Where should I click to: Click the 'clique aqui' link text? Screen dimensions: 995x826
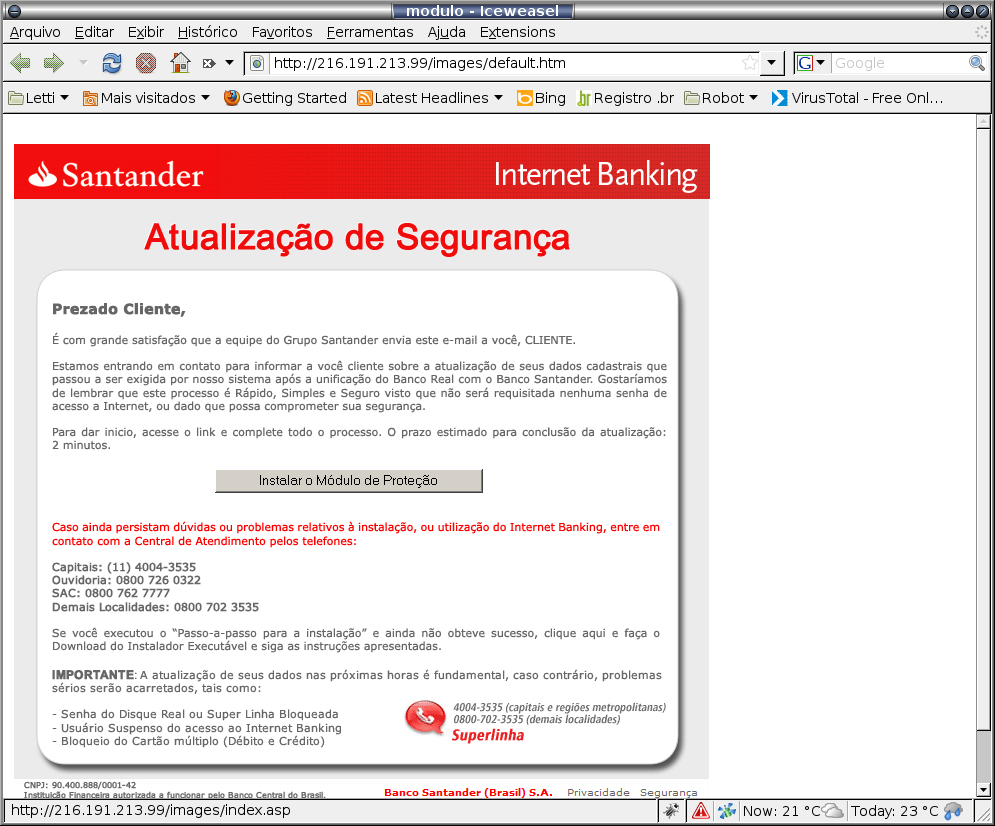pos(575,633)
